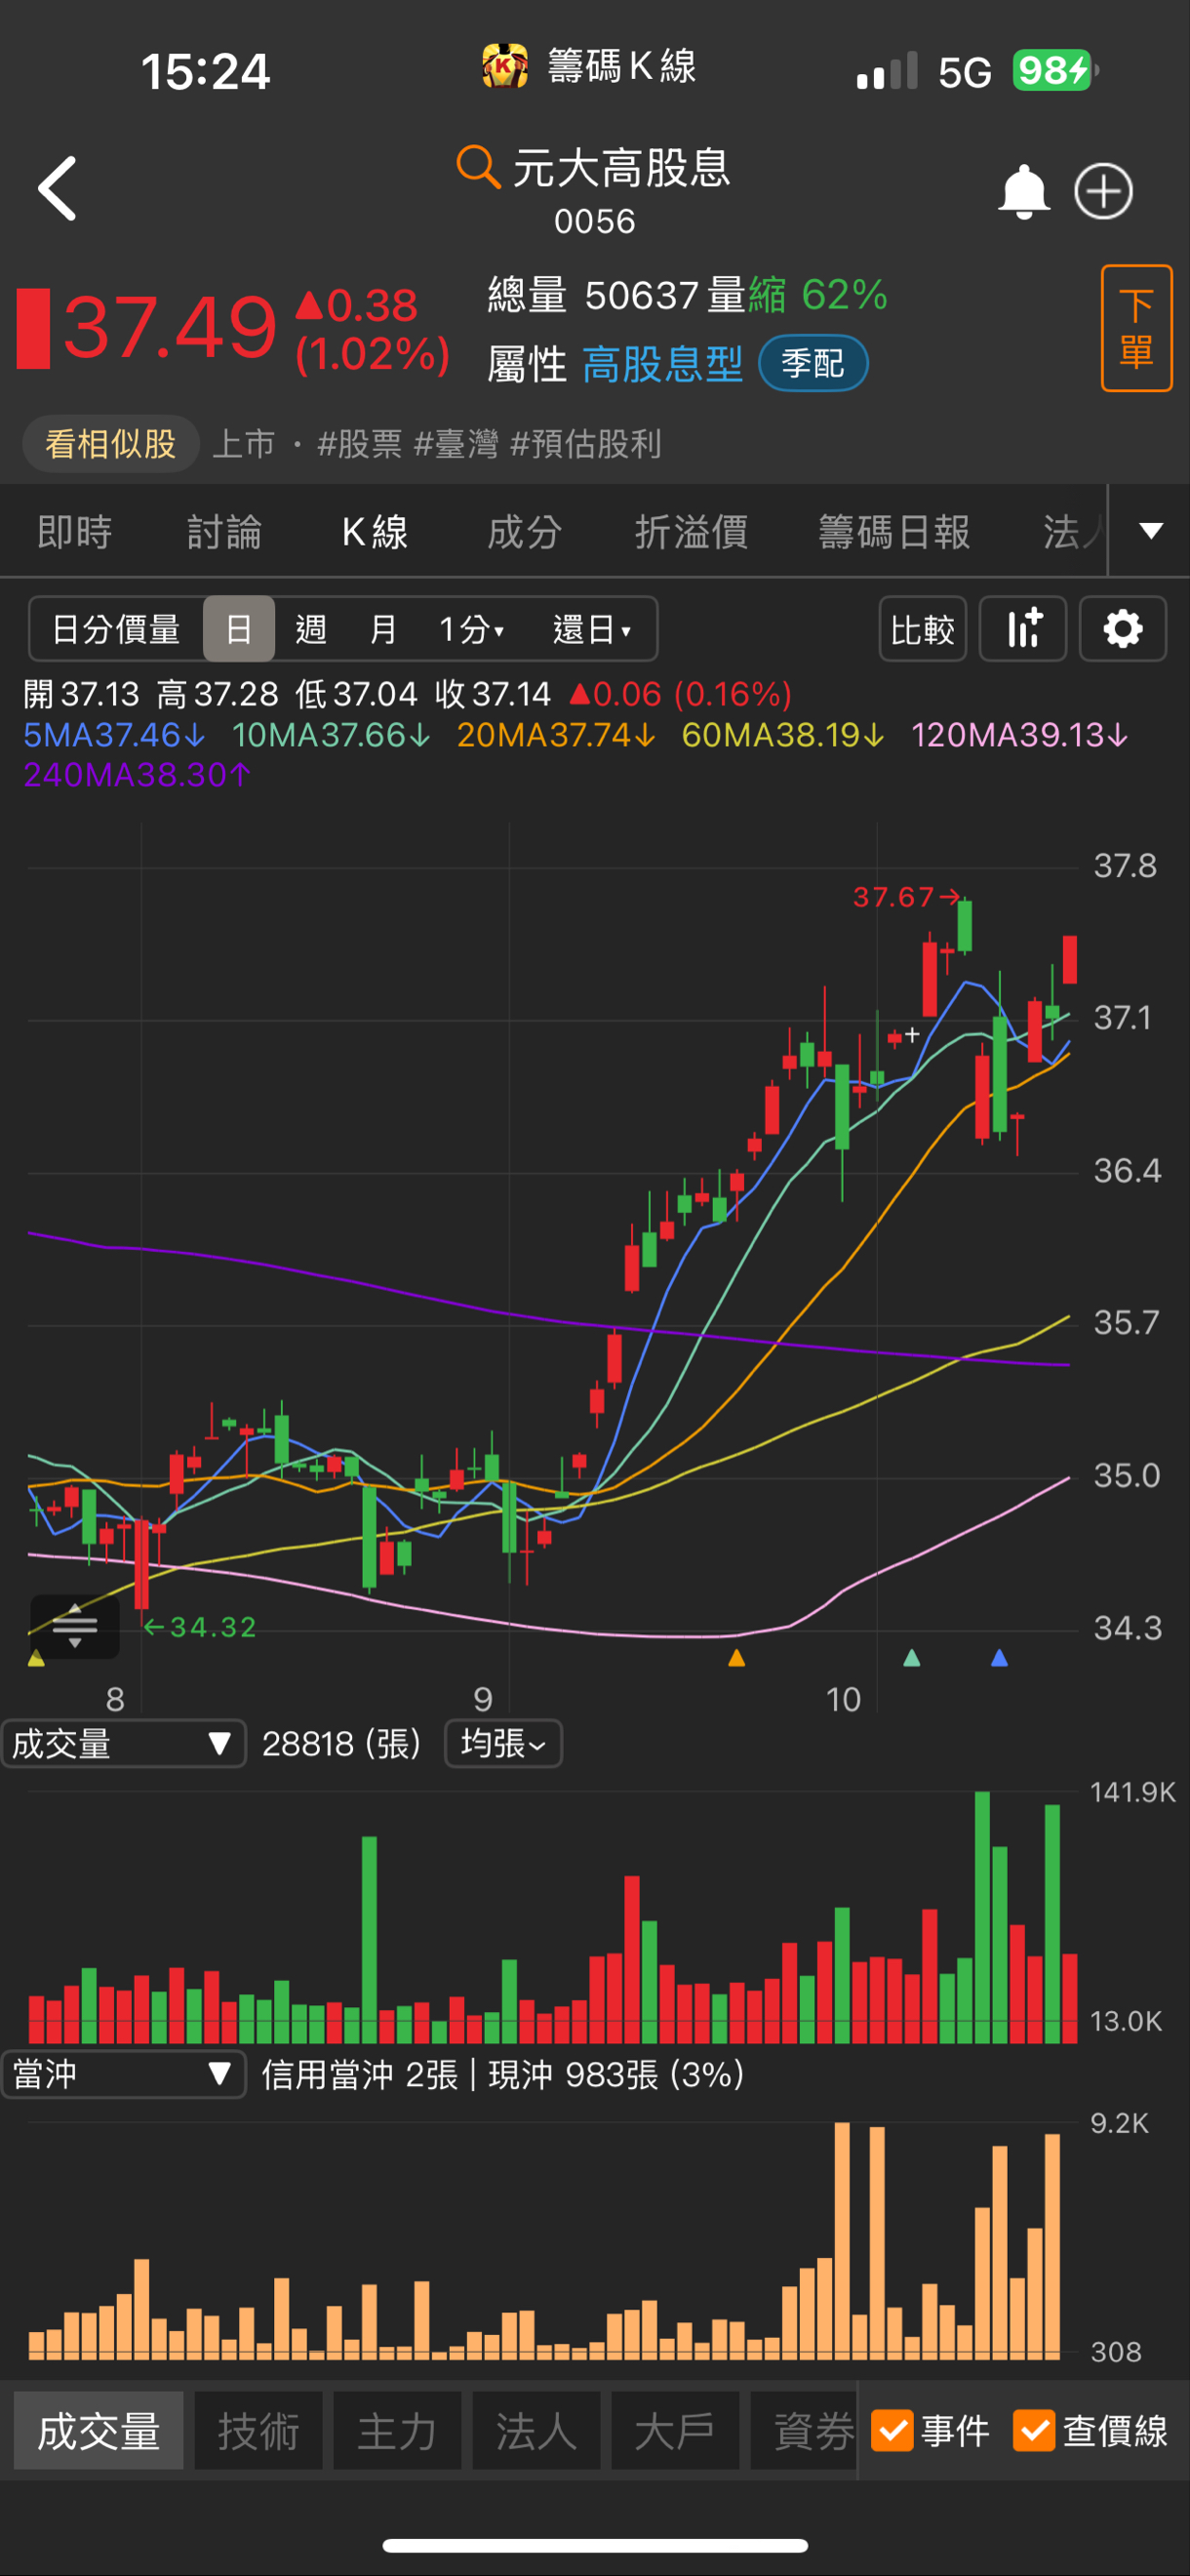Screen dimensions: 1190x2576
Task: Tap the #預估股利 hashtag
Action: click(x=586, y=443)
